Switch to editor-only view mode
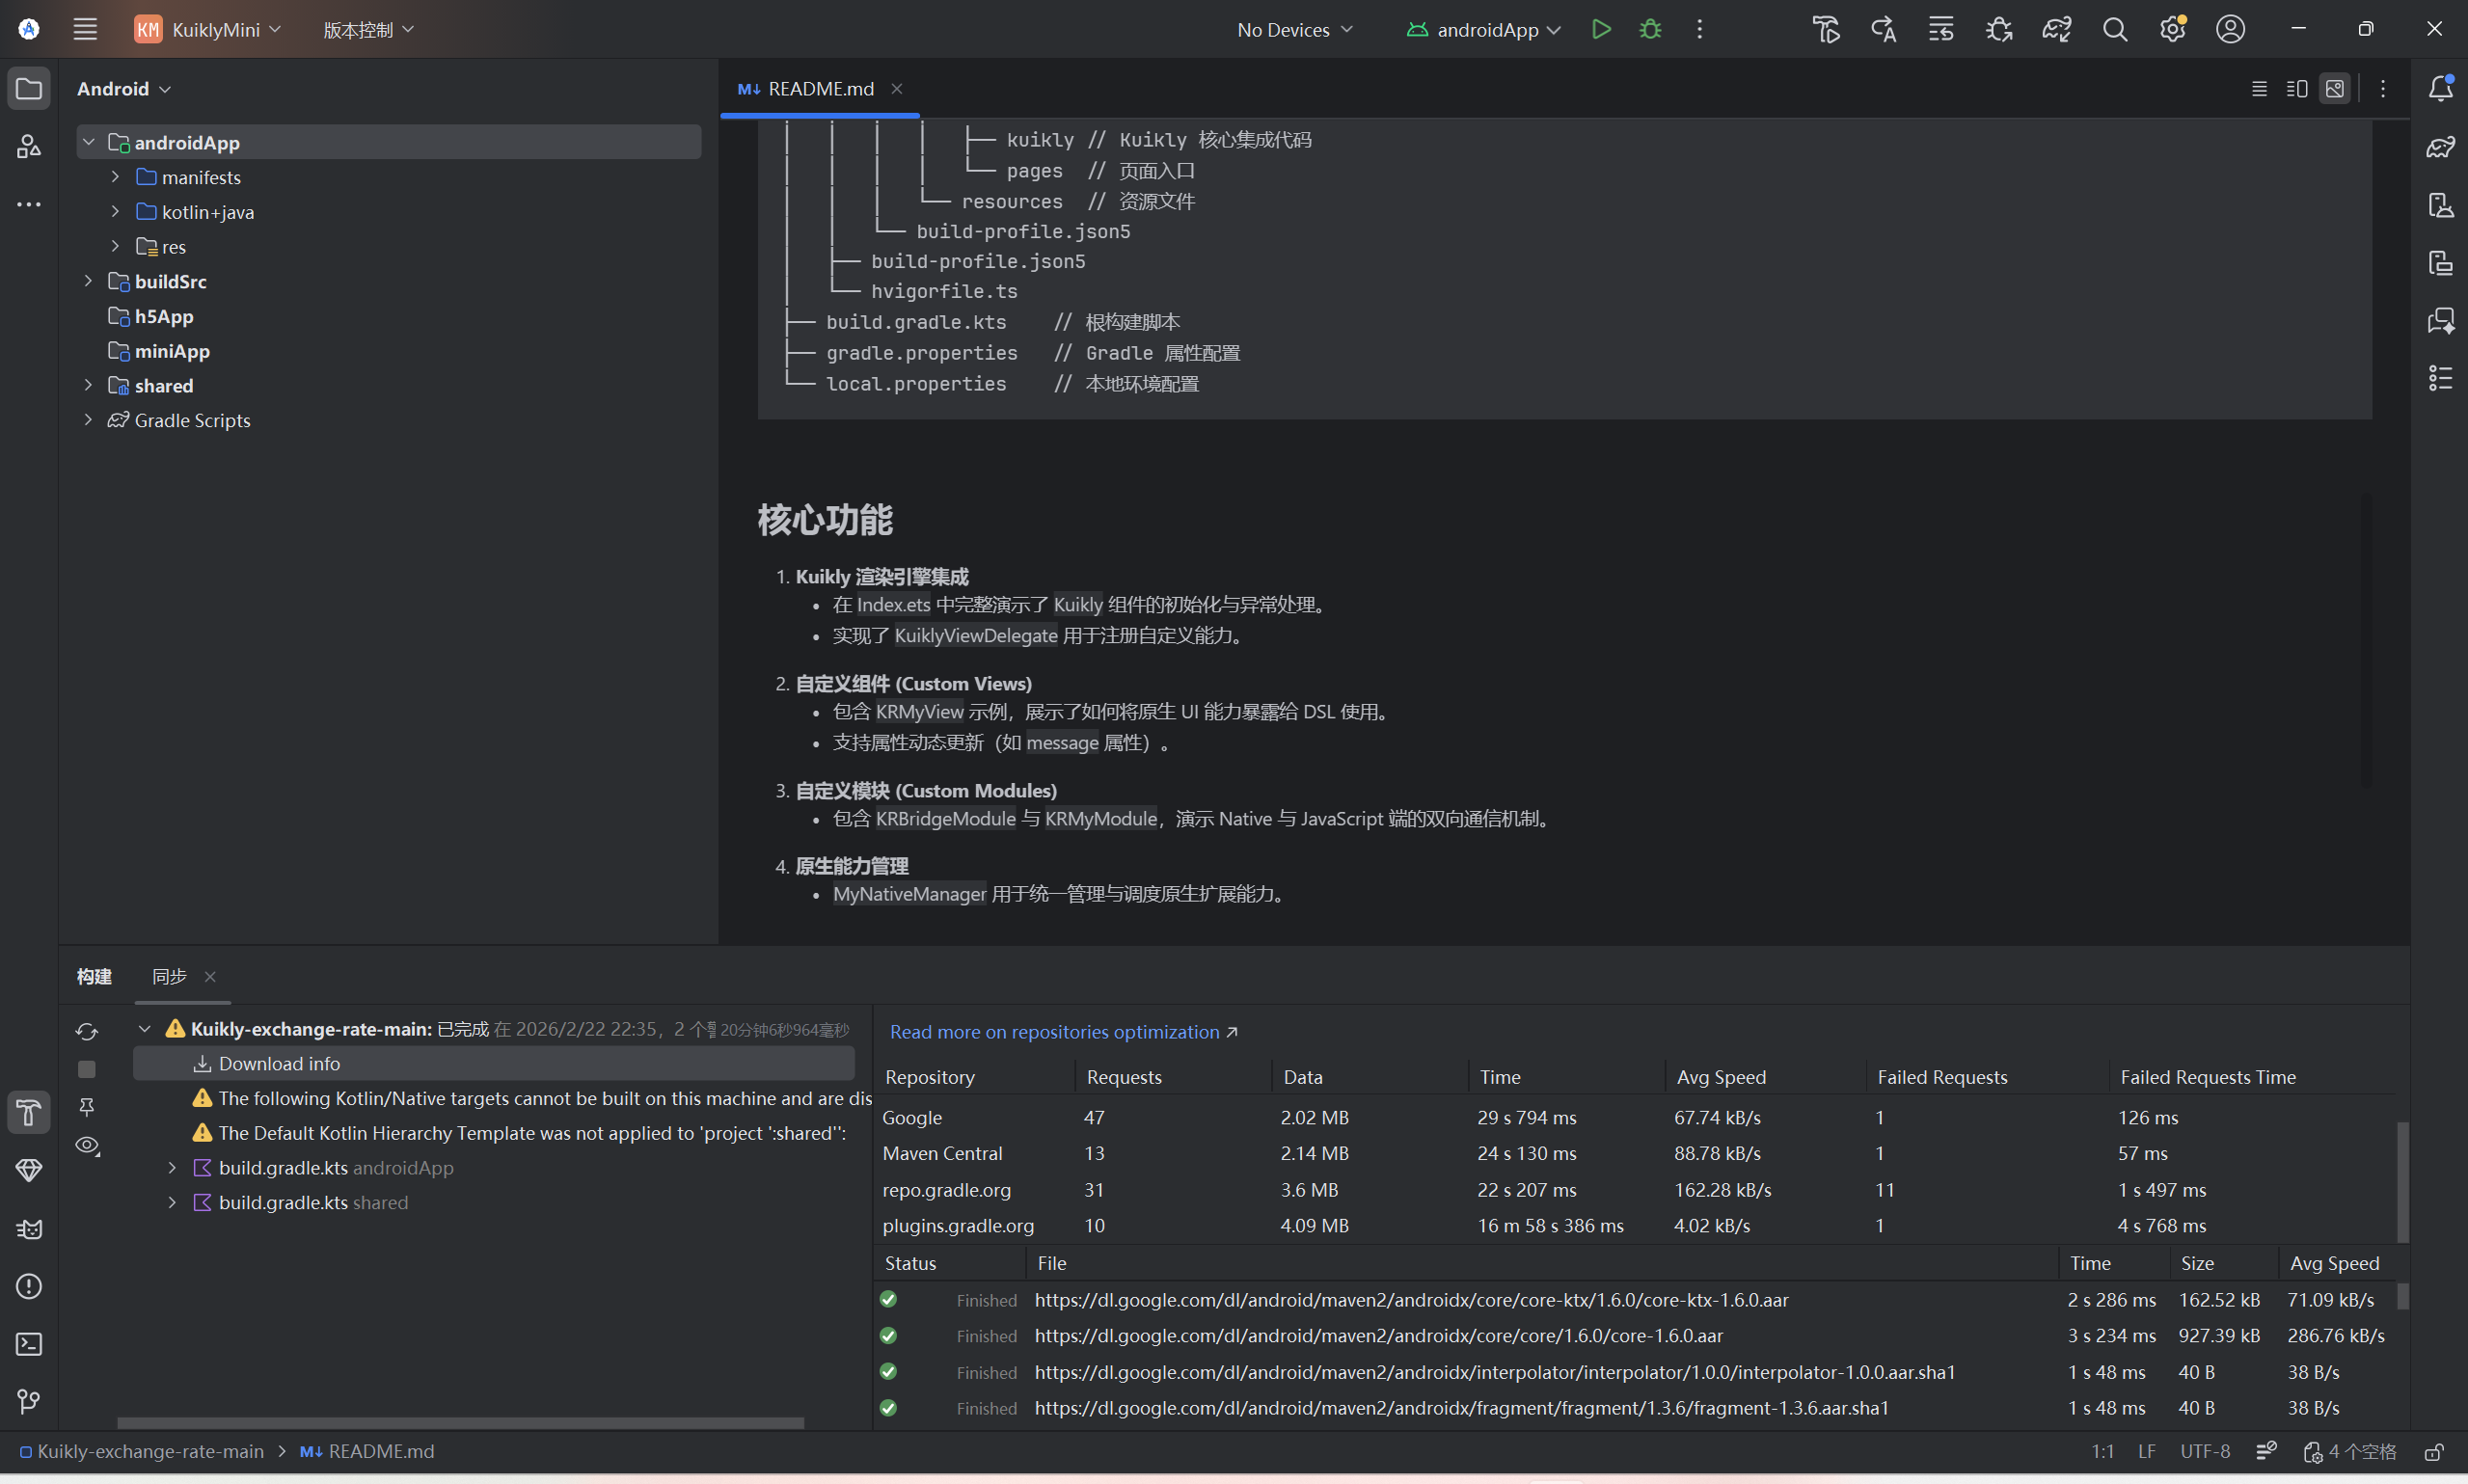 (x=2259, y=89)
